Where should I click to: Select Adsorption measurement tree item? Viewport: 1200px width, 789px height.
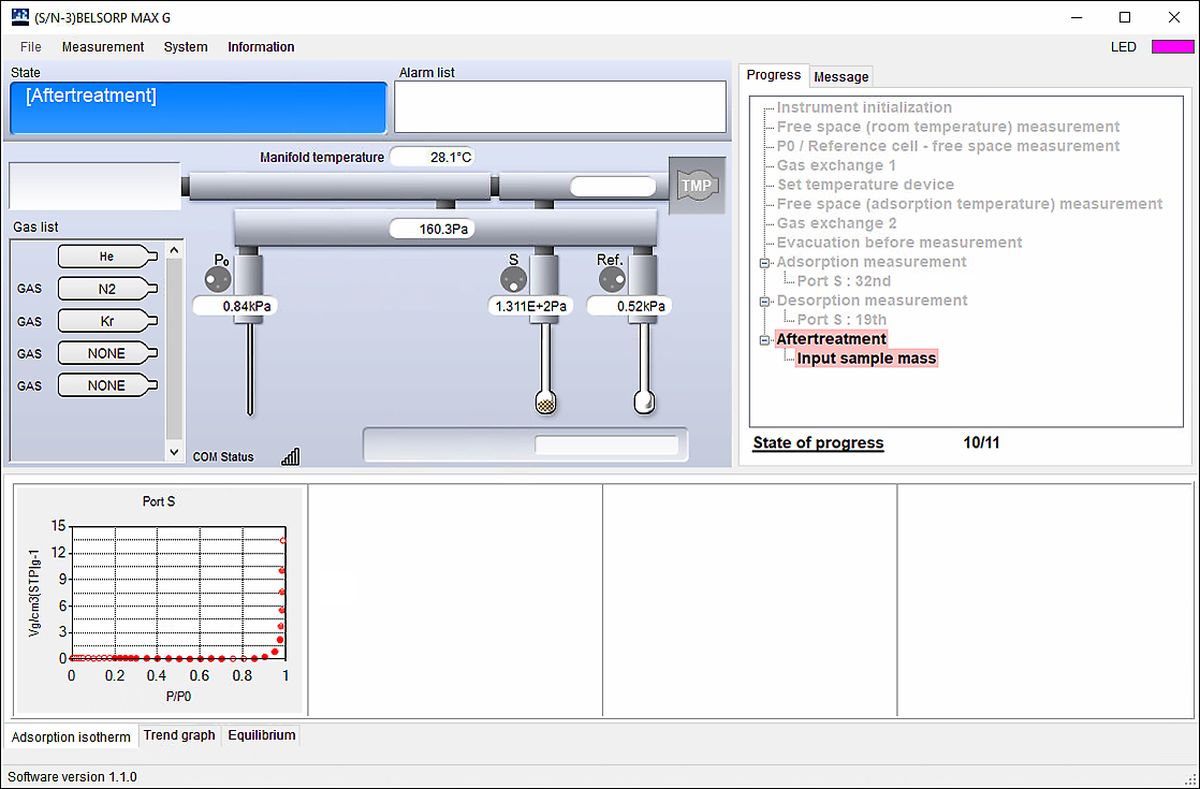pos(871,261)
